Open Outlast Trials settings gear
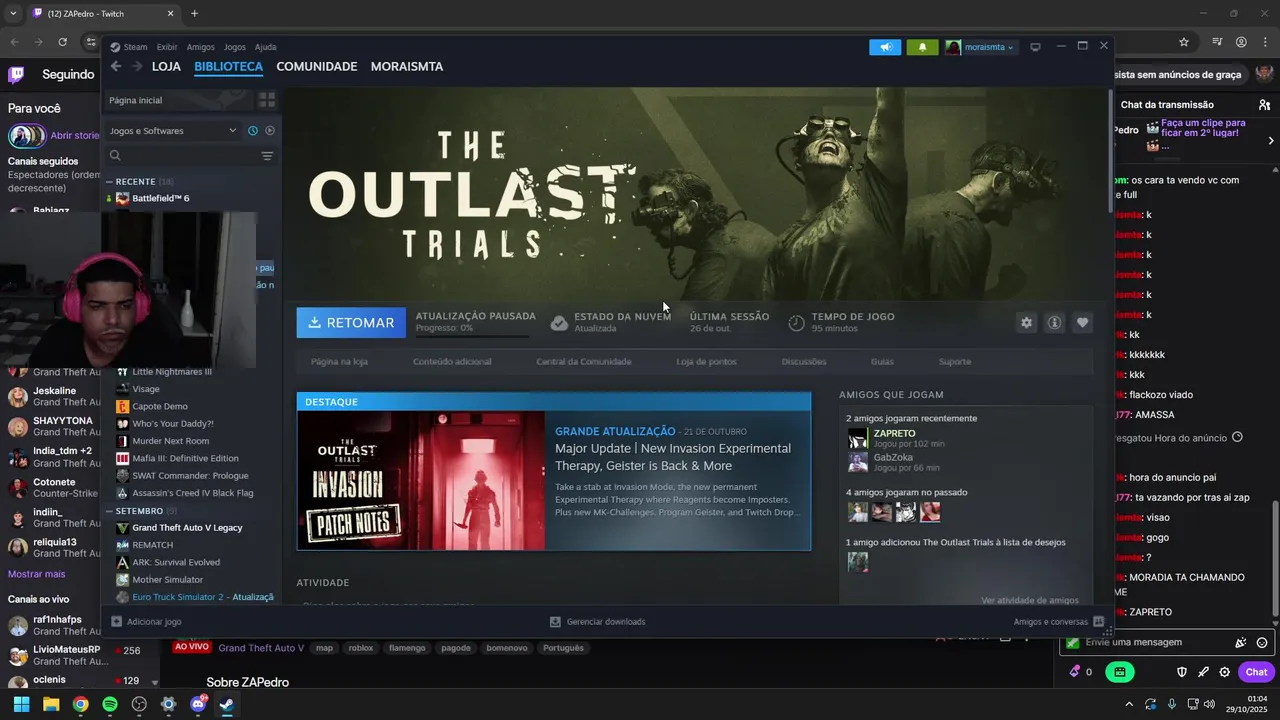The height and width of the screenshot is (720, 1280). coord(1026,323)
